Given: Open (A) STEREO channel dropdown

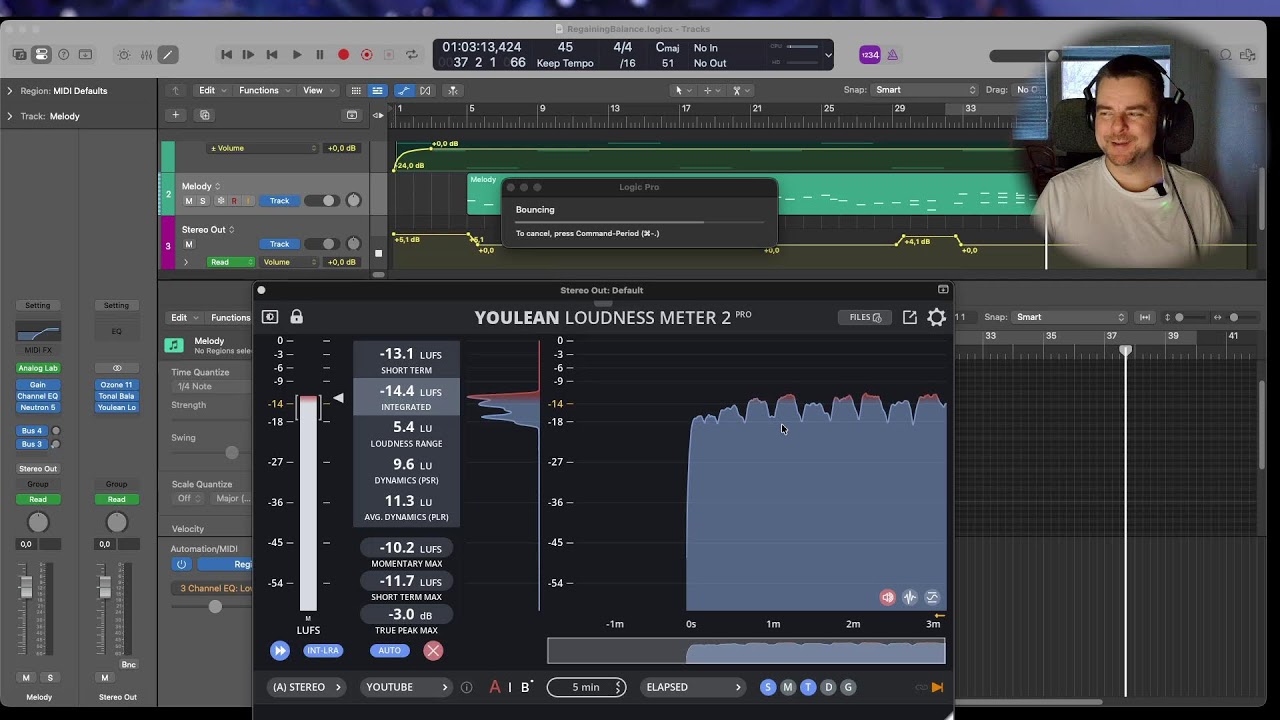Looking at the screenshot, I should point(307,687).
